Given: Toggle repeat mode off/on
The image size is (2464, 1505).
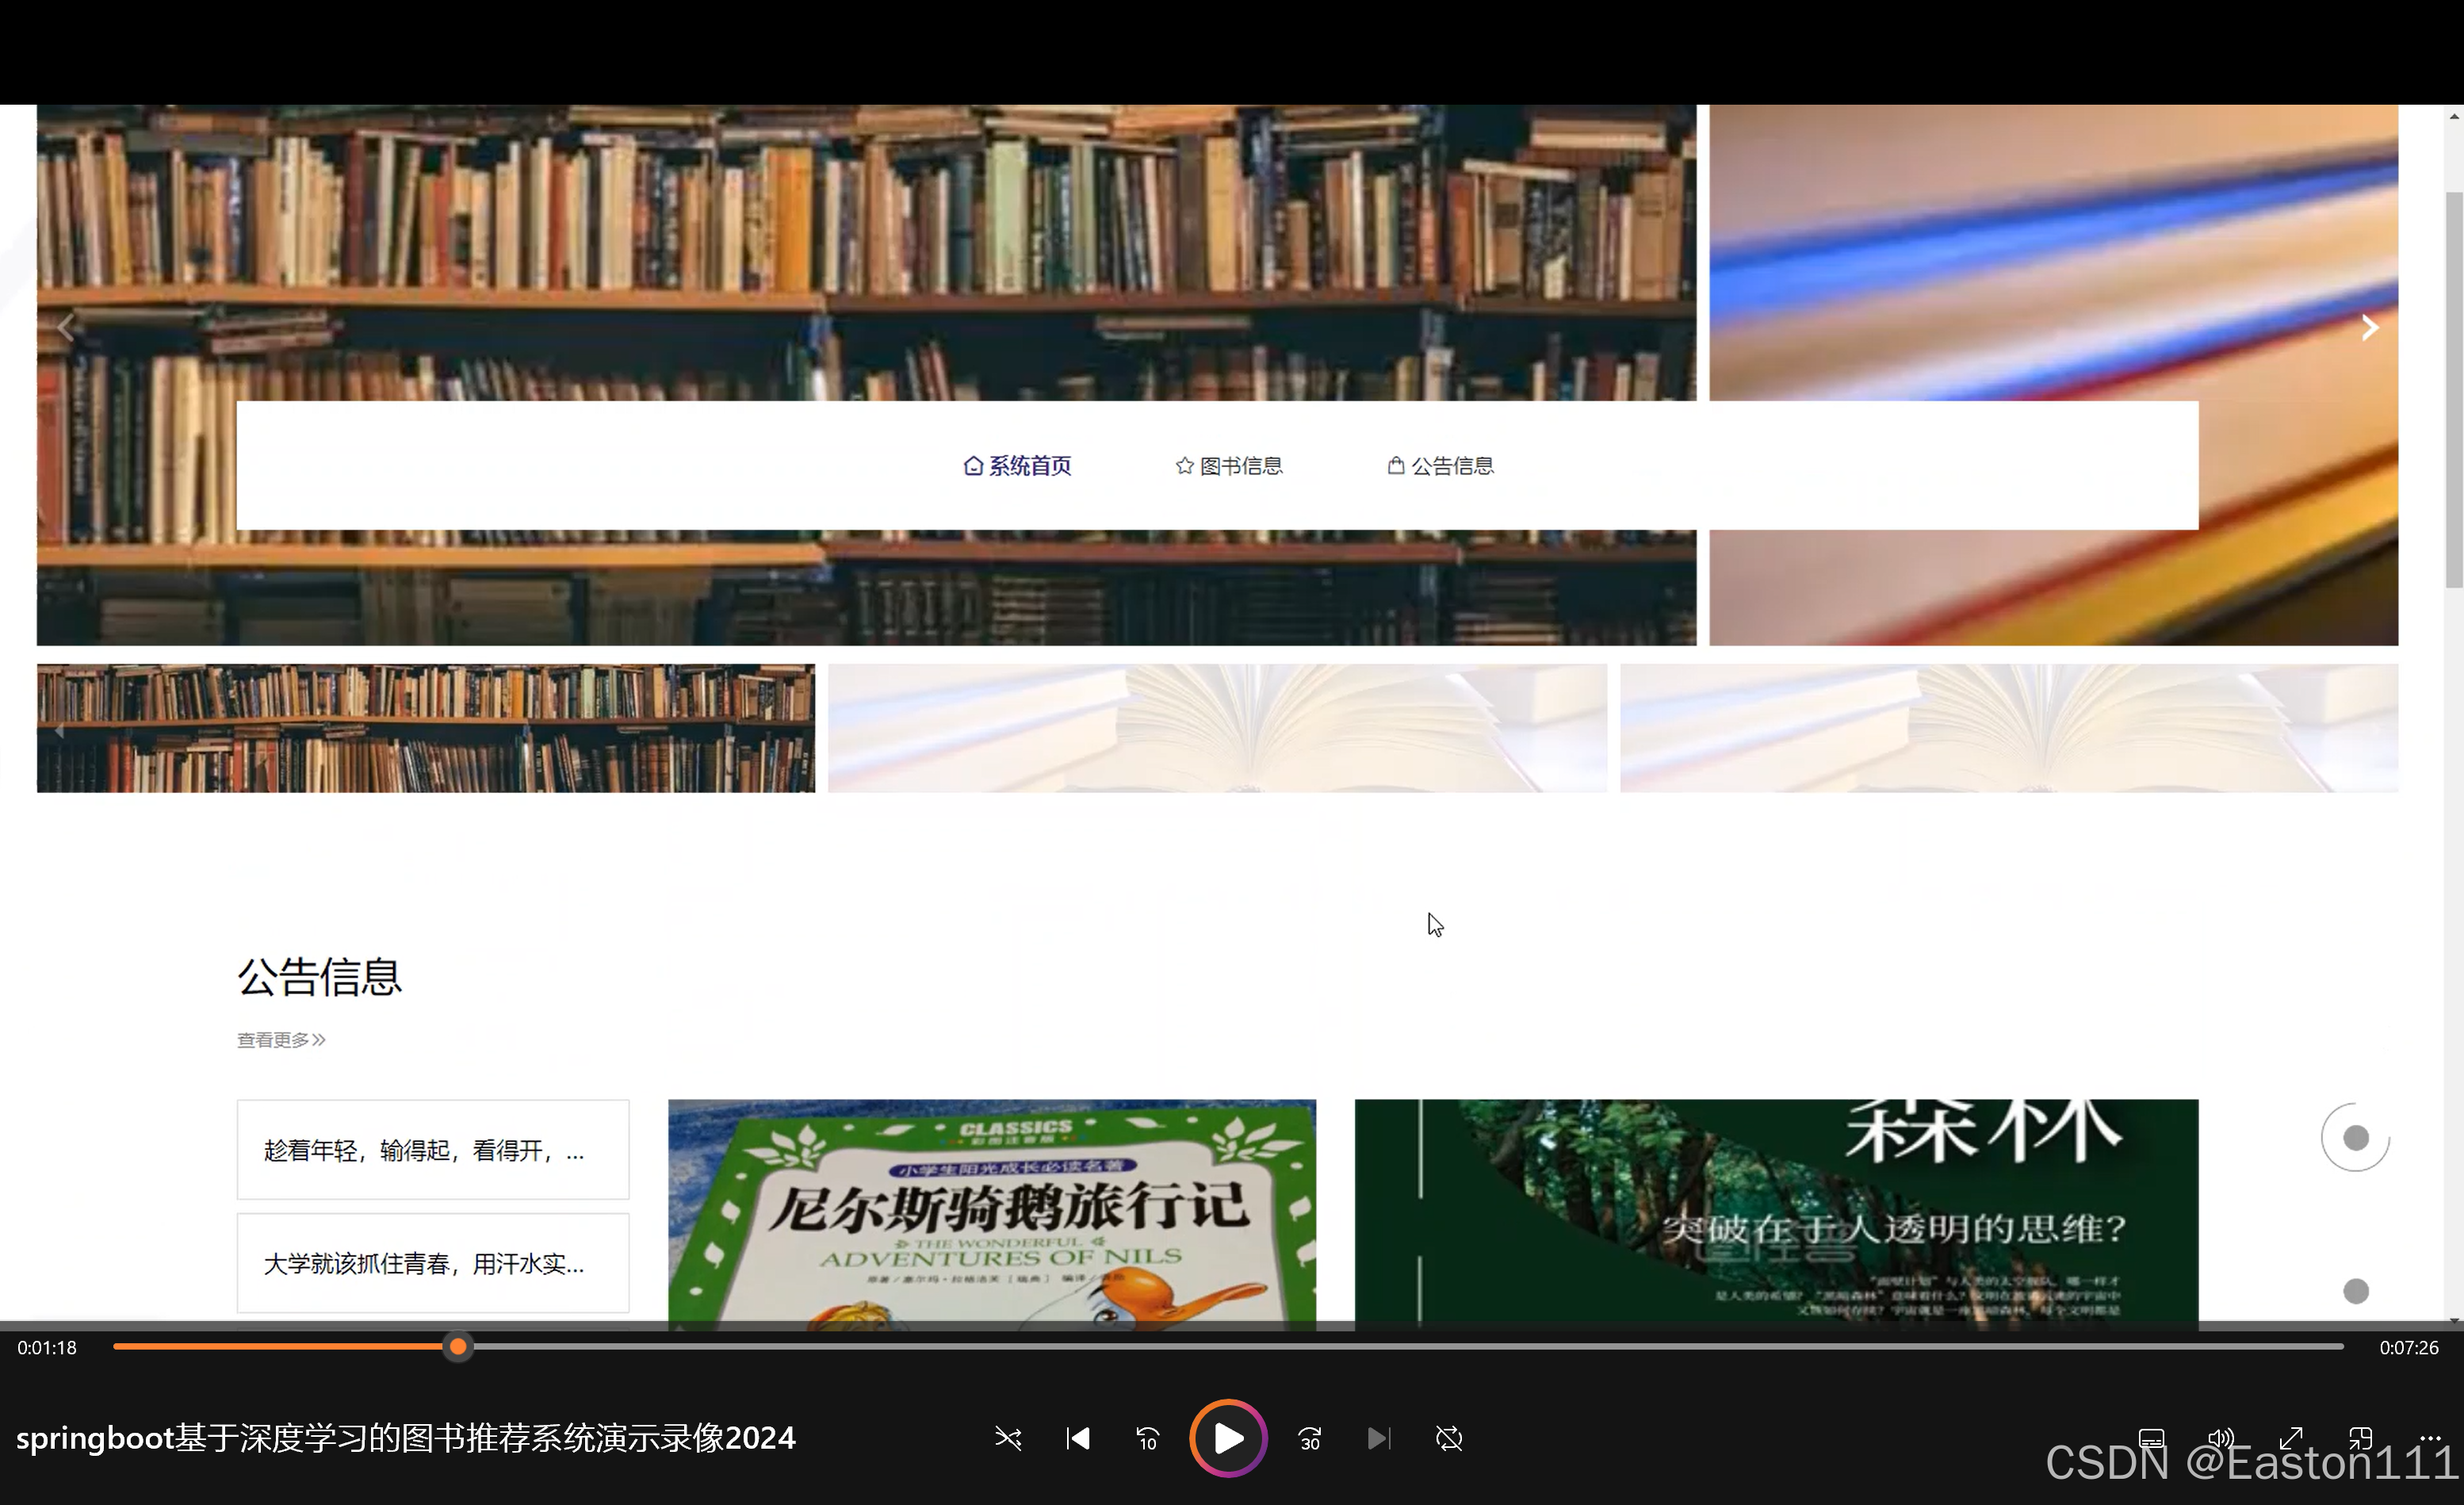Looking at the screenshot, I should (1449, 1439).
